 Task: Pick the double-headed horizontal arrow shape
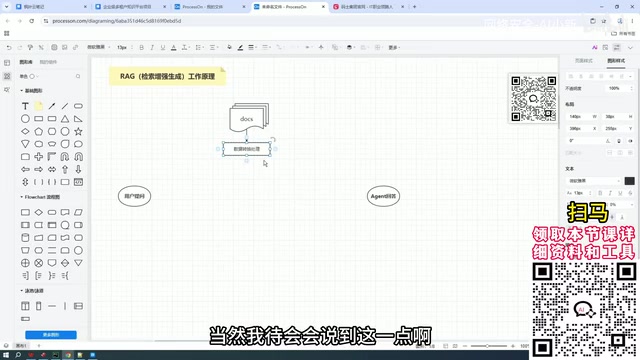coord(52,169)
